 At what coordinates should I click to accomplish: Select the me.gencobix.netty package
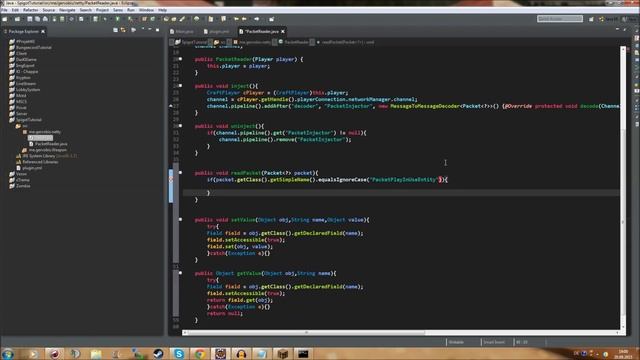[44, 132]
